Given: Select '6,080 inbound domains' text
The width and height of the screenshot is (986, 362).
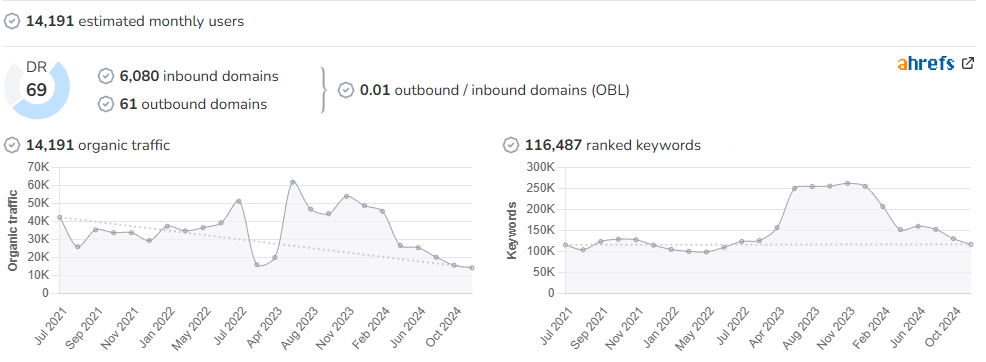Looking at the screenshot, I should click(x=199, y=76).
